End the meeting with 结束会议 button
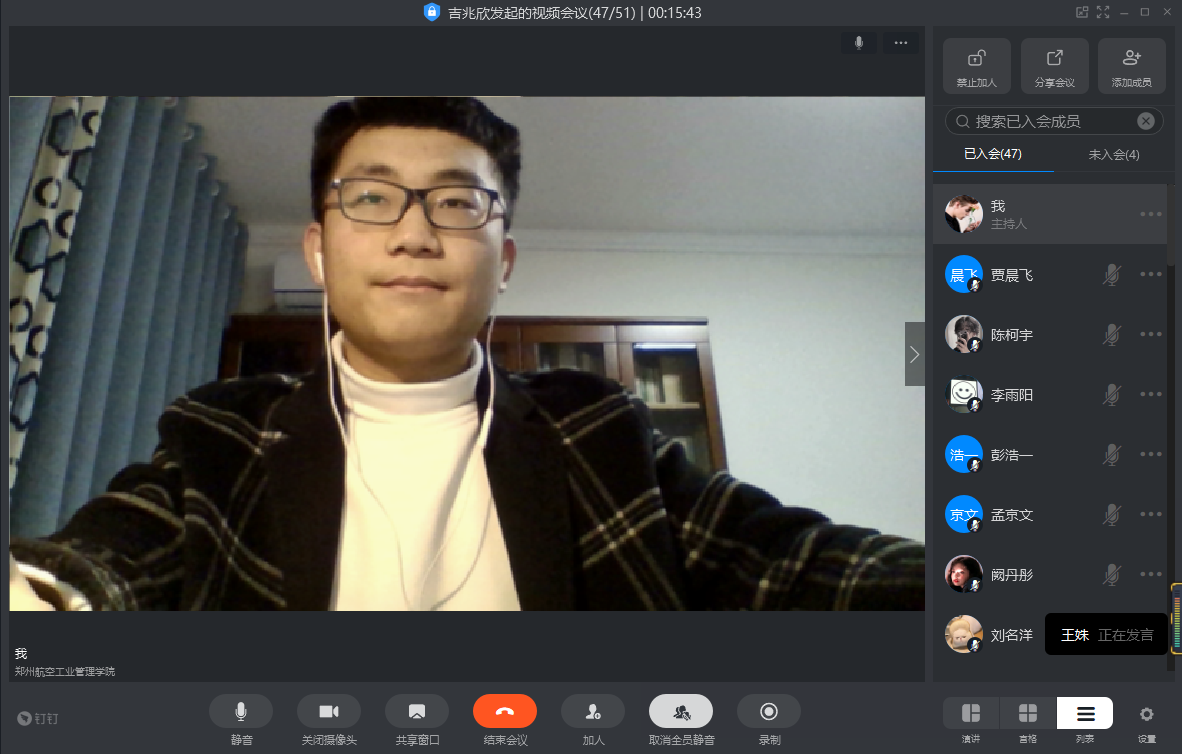Viewport: 1182px width, 754px height. (x=504, y=711)
